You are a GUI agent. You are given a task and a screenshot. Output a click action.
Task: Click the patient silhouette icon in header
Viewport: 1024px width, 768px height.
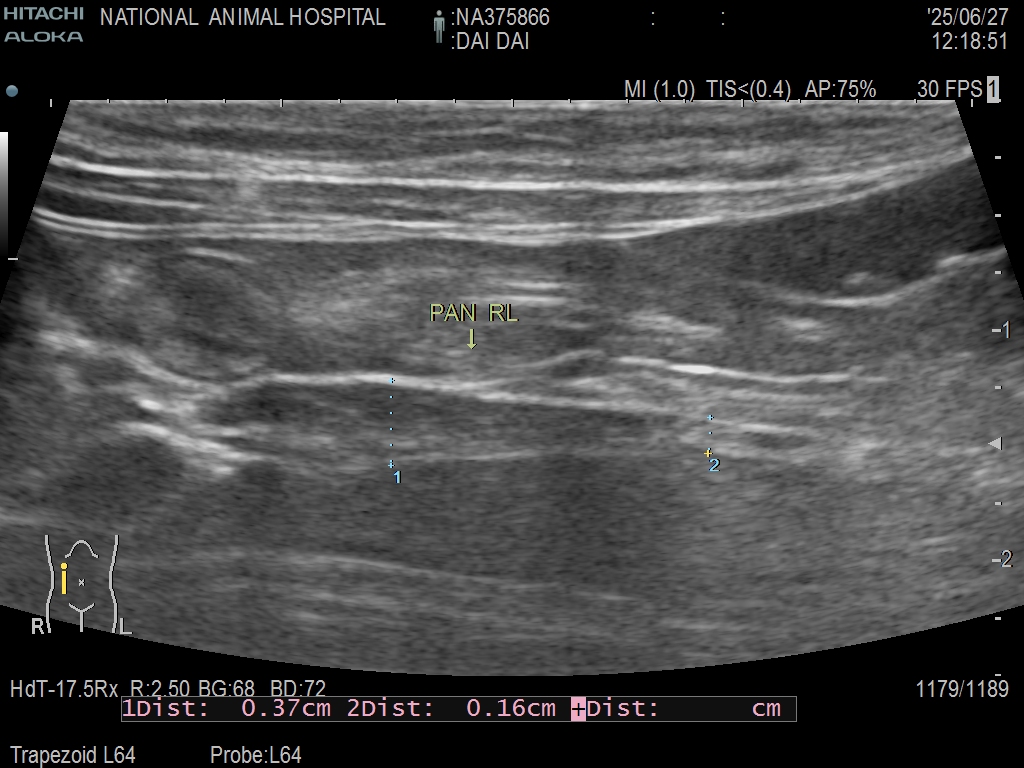click(x=438, y=27)
